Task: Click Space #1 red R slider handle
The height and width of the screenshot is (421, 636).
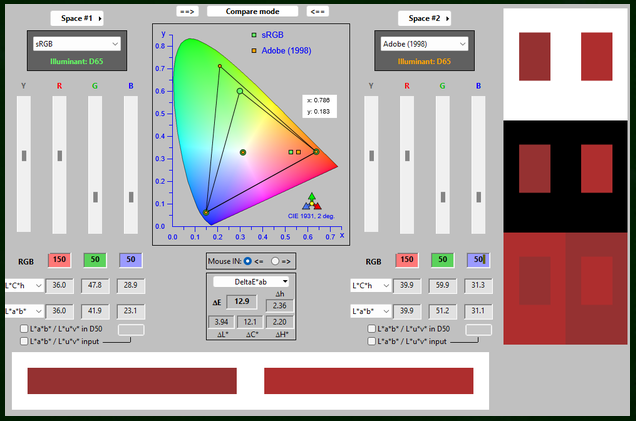Action: point(60,155)
